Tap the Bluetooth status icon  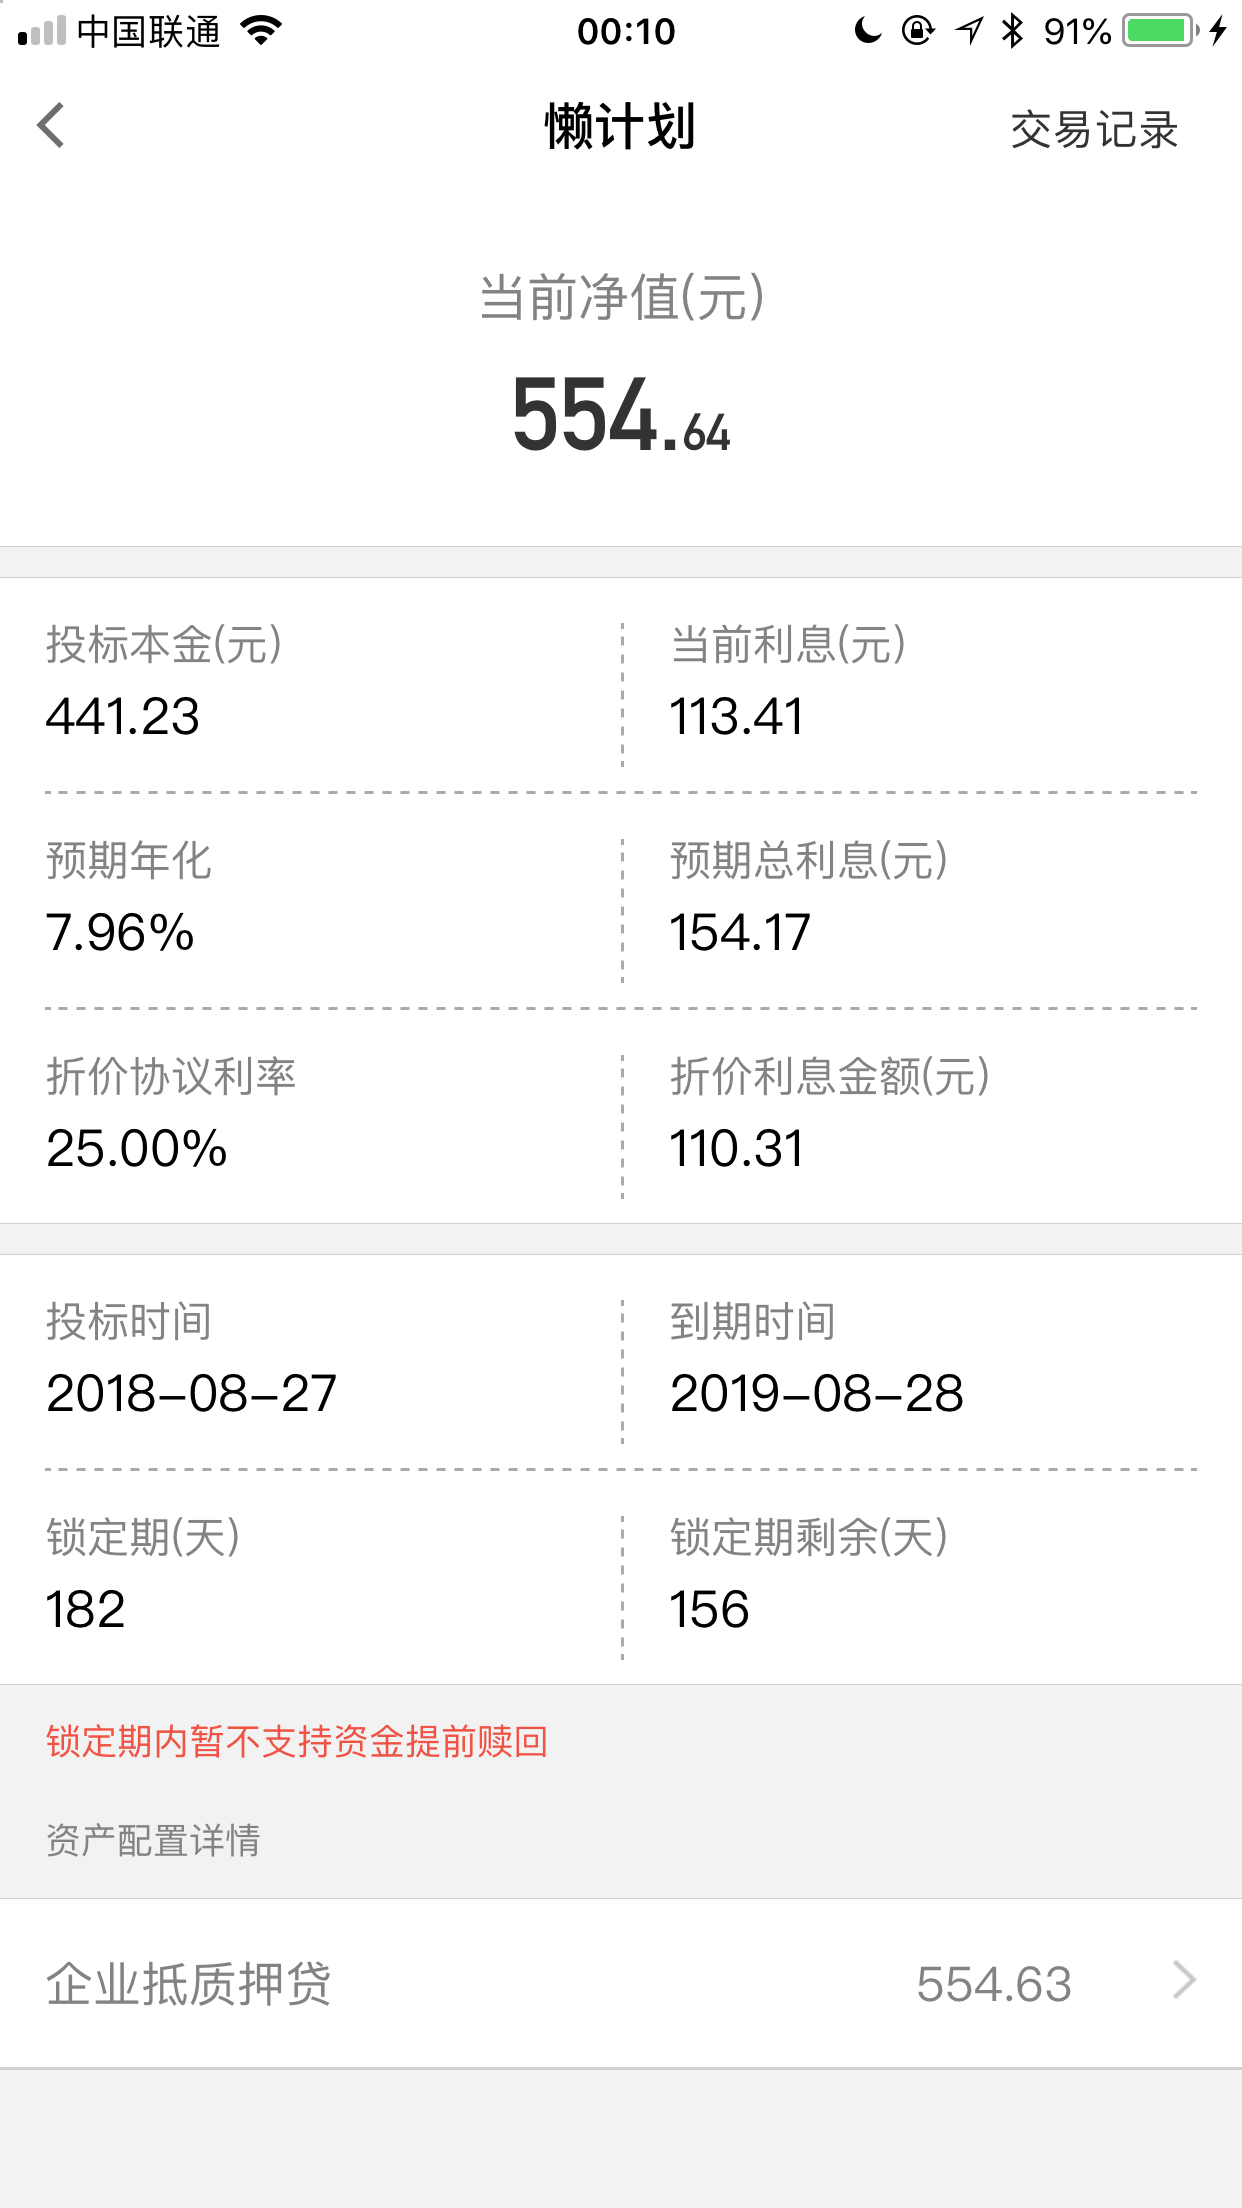coord(1013,31)
